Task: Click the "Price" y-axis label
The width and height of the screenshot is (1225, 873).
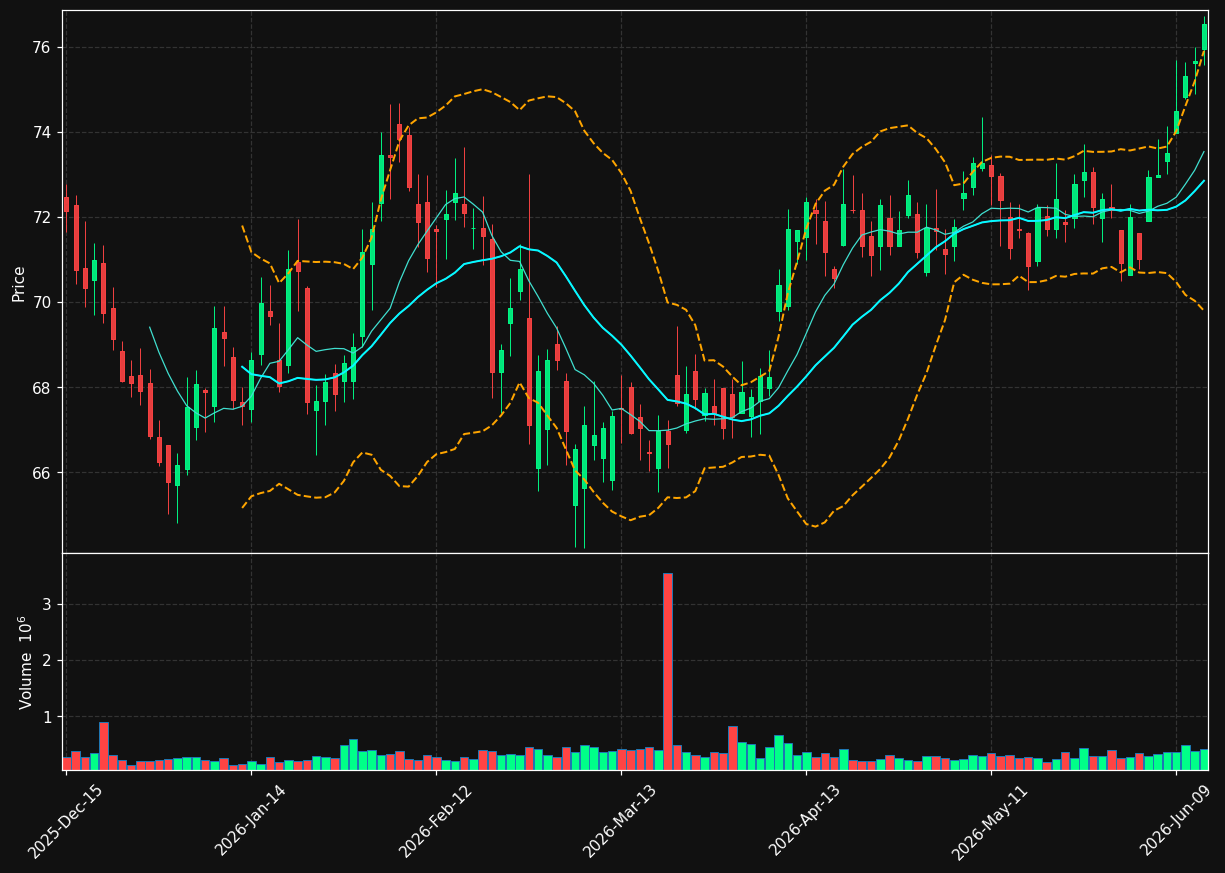Action: pyautogui.click(x=19, y=283)
